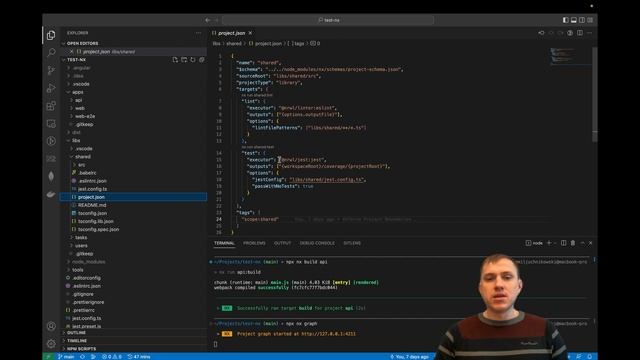Switch to the TERMINAL tab
The width and height of the screenshot is (640, 360).
click(x=224, y=243)
